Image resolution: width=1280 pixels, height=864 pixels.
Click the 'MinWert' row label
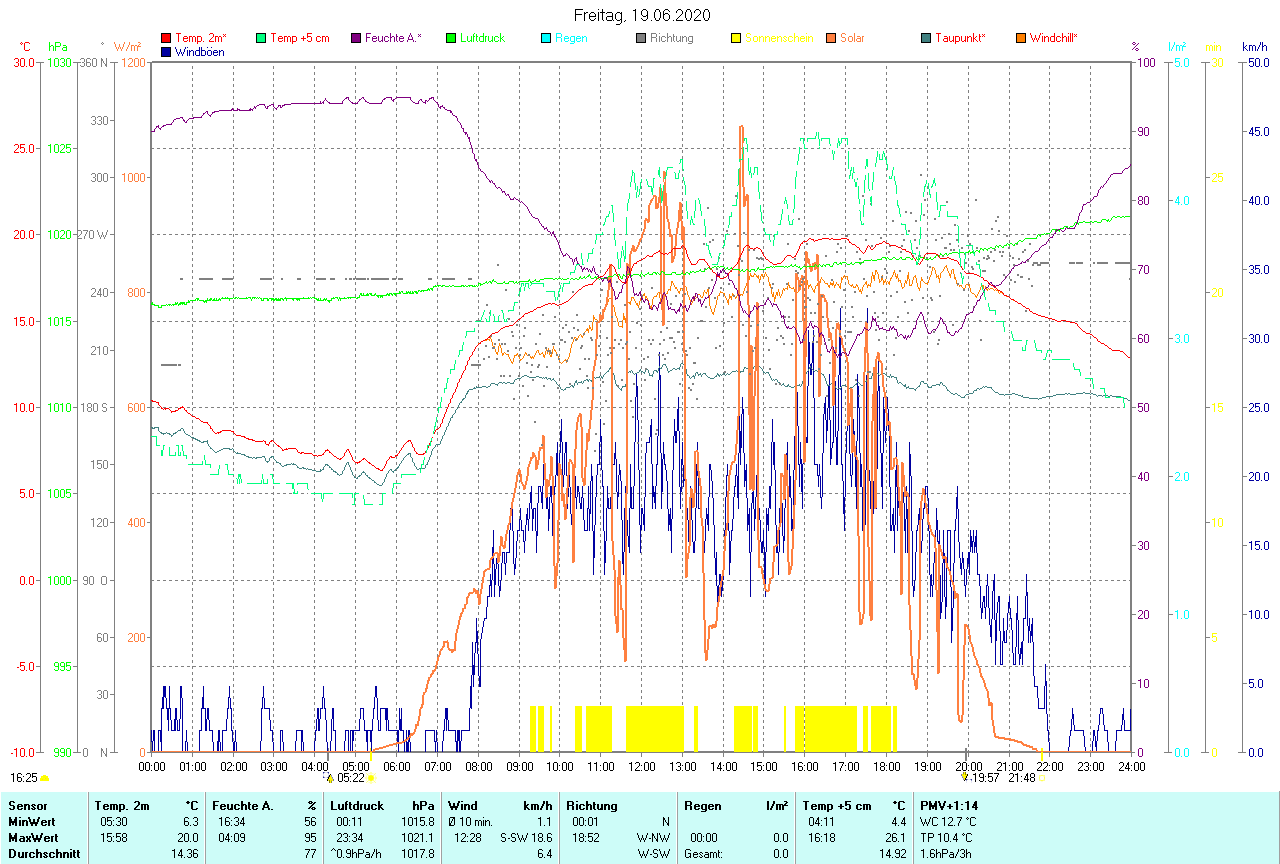click(31, 821)
